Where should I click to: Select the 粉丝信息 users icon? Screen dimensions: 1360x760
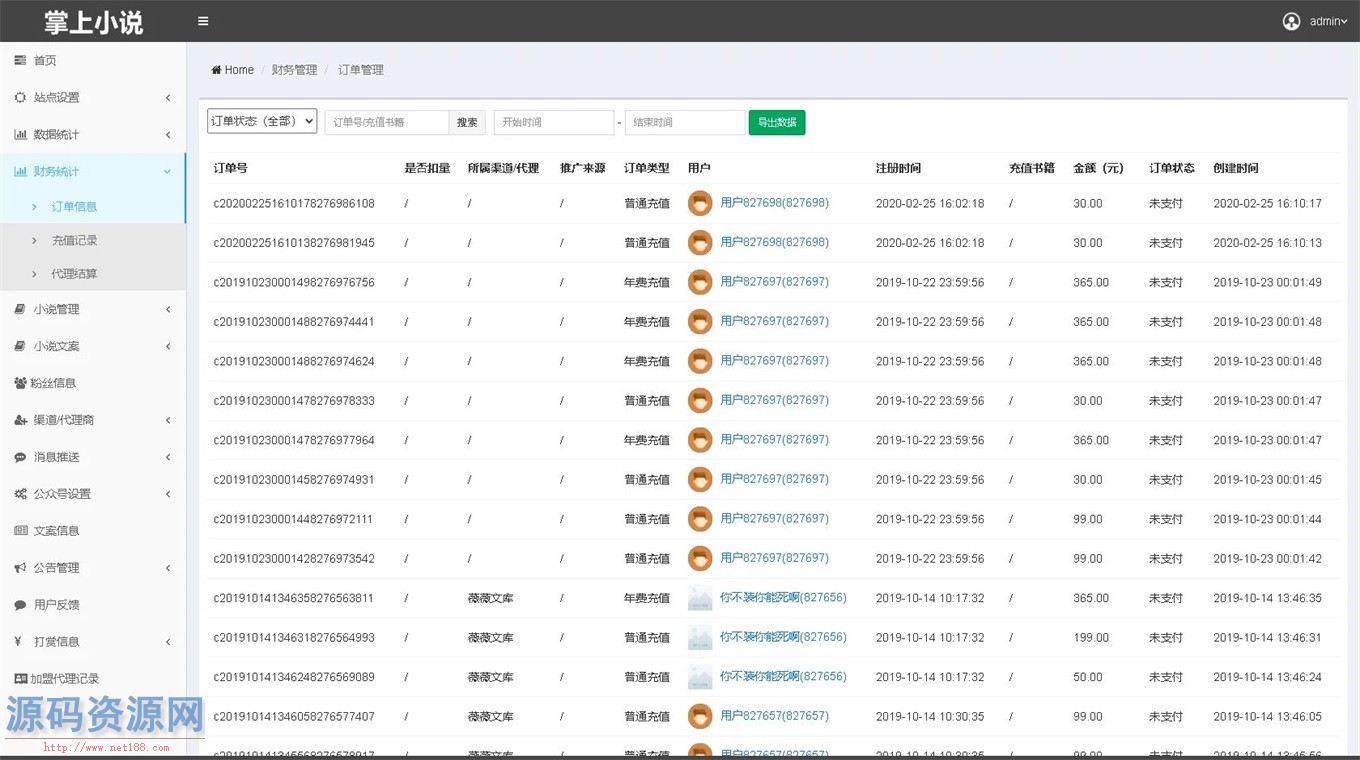click(x=22, y=383)
